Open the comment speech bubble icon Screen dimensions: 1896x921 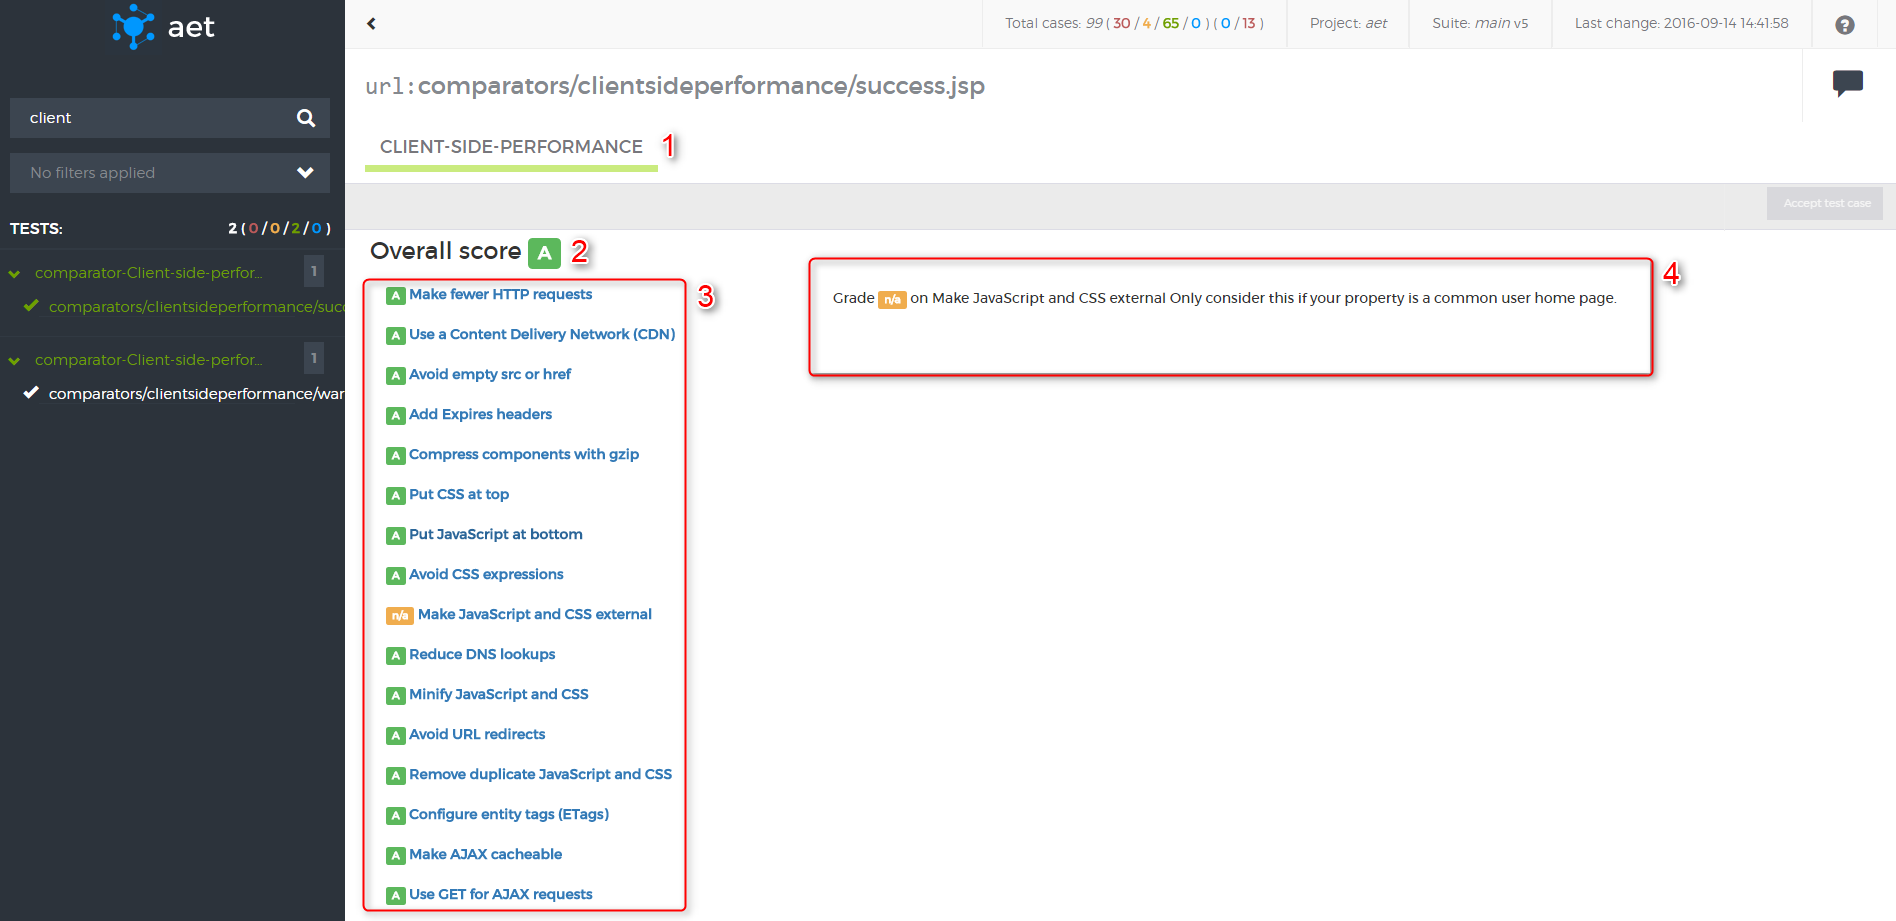pos(1847,83)
